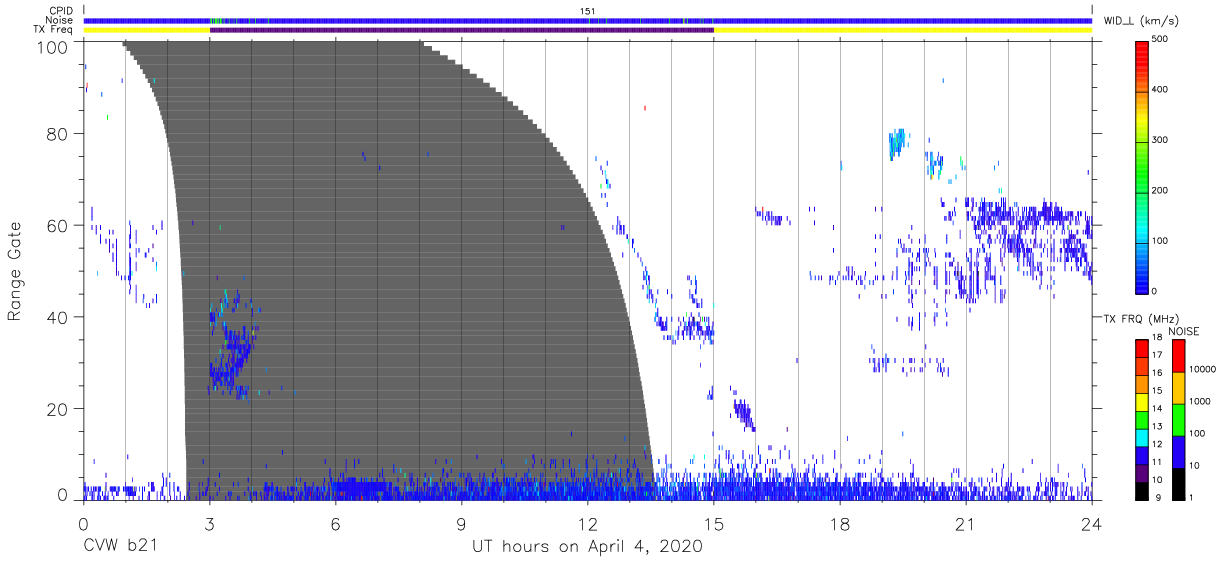The height and width of the screenshot is (567, 1228).
Task: Click the 'UT hours on April 4, 2020' title
Action: click(x=587, y=547)
